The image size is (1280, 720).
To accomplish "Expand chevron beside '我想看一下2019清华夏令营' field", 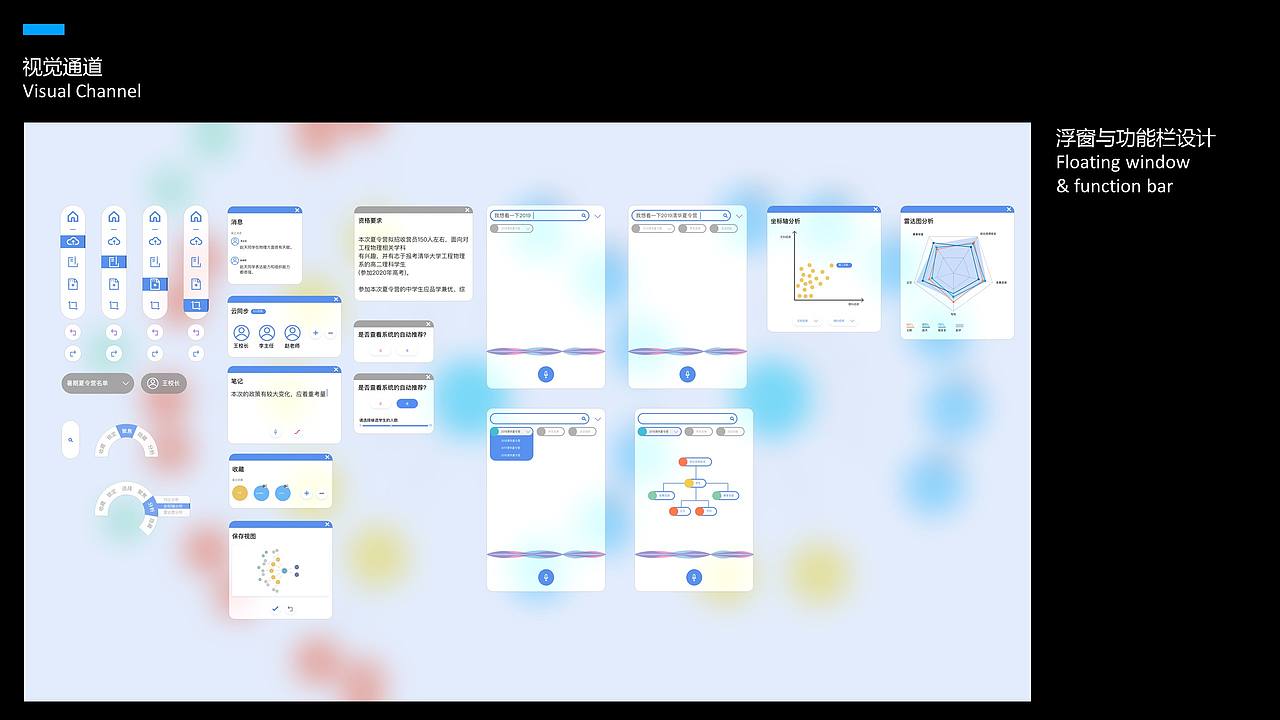I will coord(739,216).
